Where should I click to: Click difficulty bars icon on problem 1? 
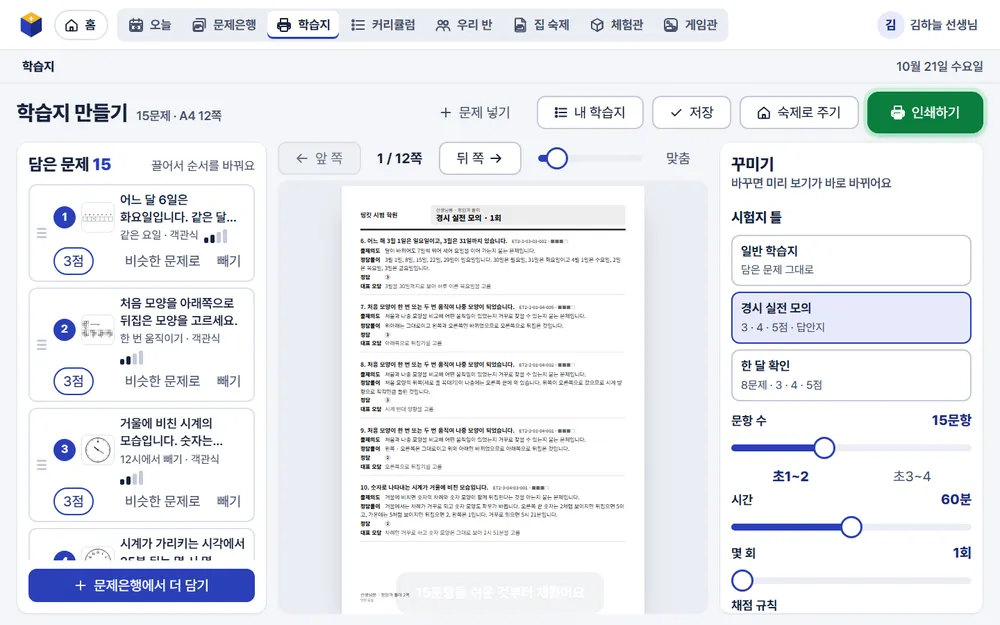coord(216,237)
